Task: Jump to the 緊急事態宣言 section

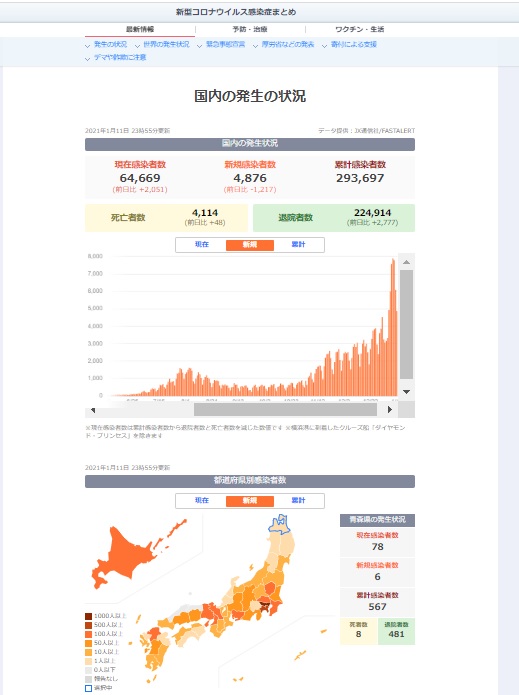Action: tap(225, 44)
